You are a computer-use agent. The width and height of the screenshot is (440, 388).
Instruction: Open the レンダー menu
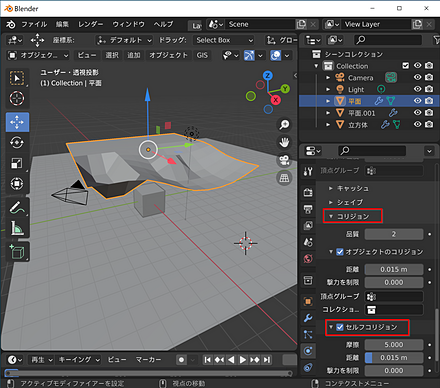(x=91, y=24)
